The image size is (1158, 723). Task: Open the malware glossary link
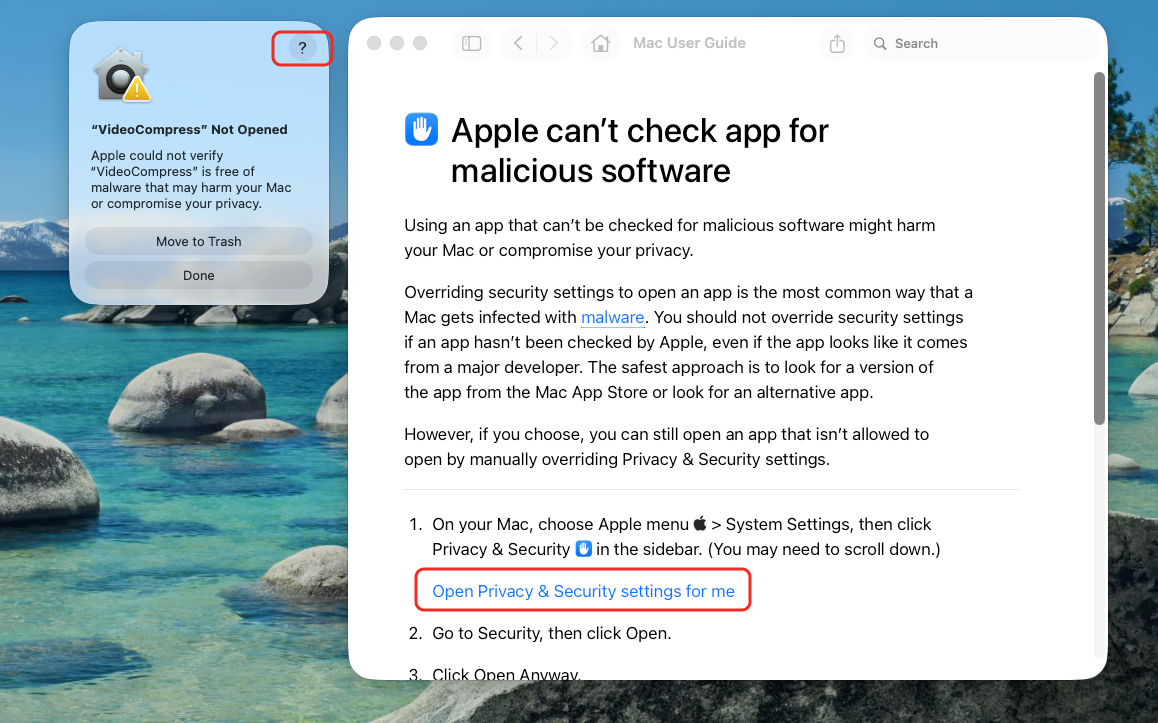point(612,318)
